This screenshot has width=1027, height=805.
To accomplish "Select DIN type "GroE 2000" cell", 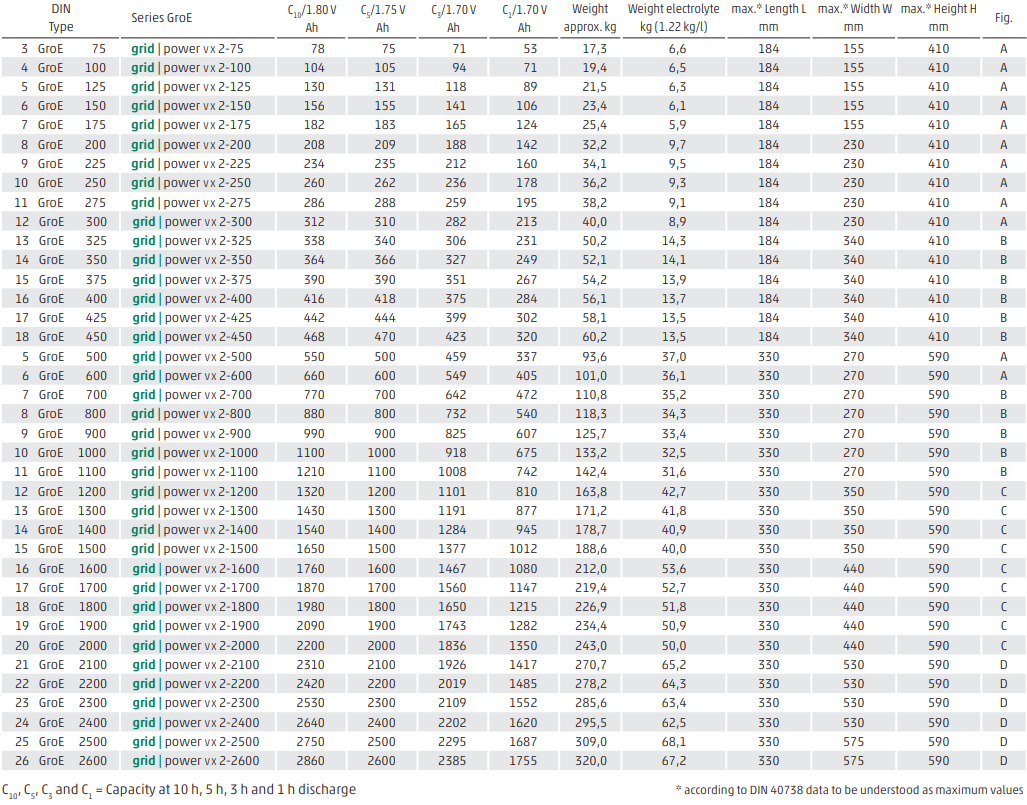I will pos(61,646).
